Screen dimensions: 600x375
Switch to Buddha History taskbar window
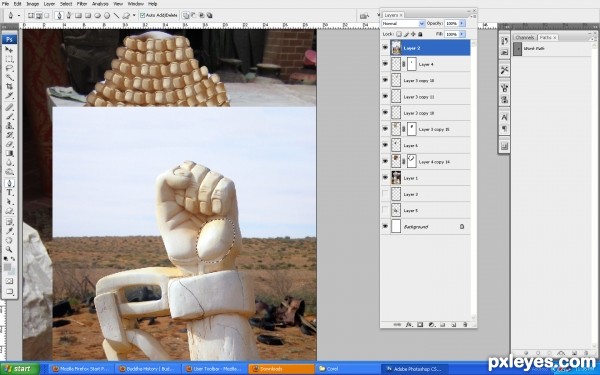pos(148,369)
